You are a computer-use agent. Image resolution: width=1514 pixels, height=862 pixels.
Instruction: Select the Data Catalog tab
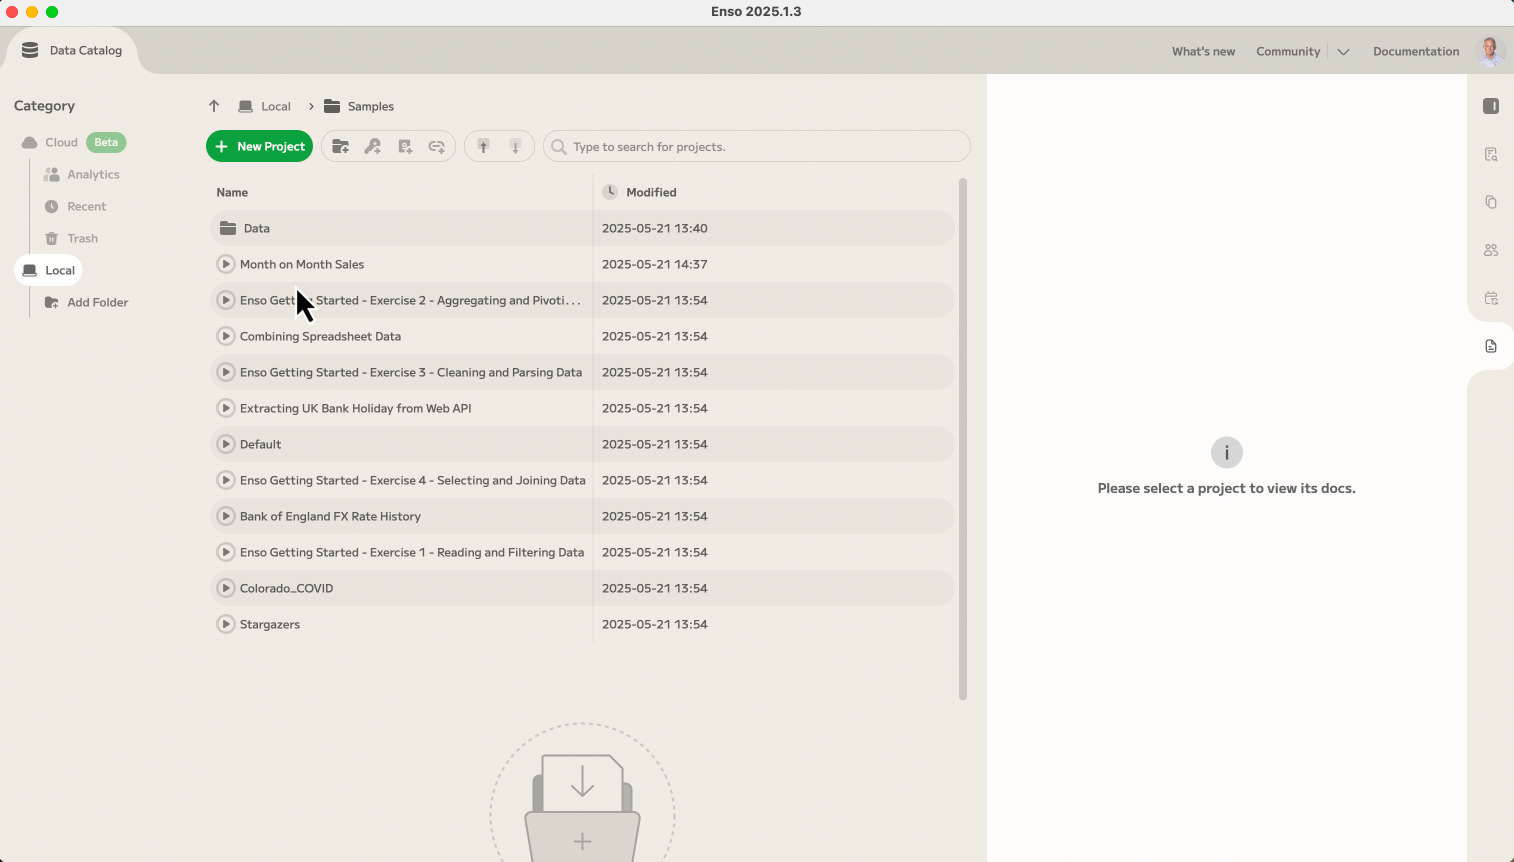coord(71,50)
